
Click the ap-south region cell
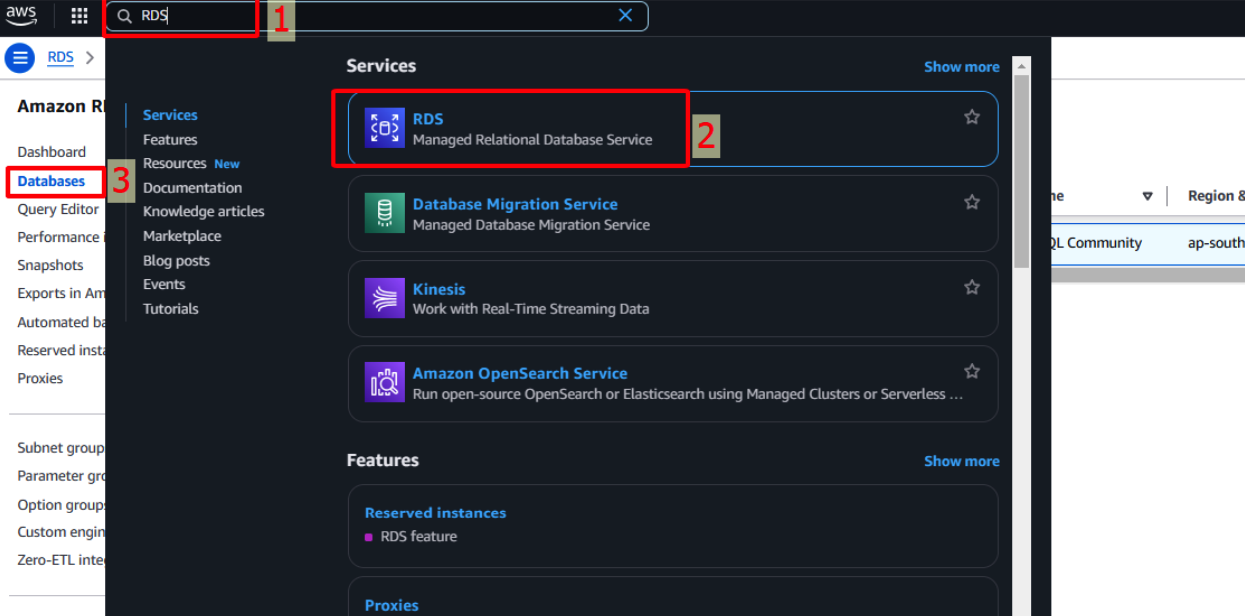pos(1216,242)
